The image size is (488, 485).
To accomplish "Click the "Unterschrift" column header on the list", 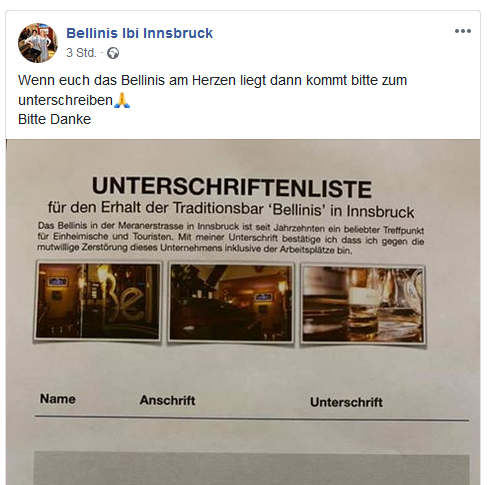I will click(x=346, y=402).
